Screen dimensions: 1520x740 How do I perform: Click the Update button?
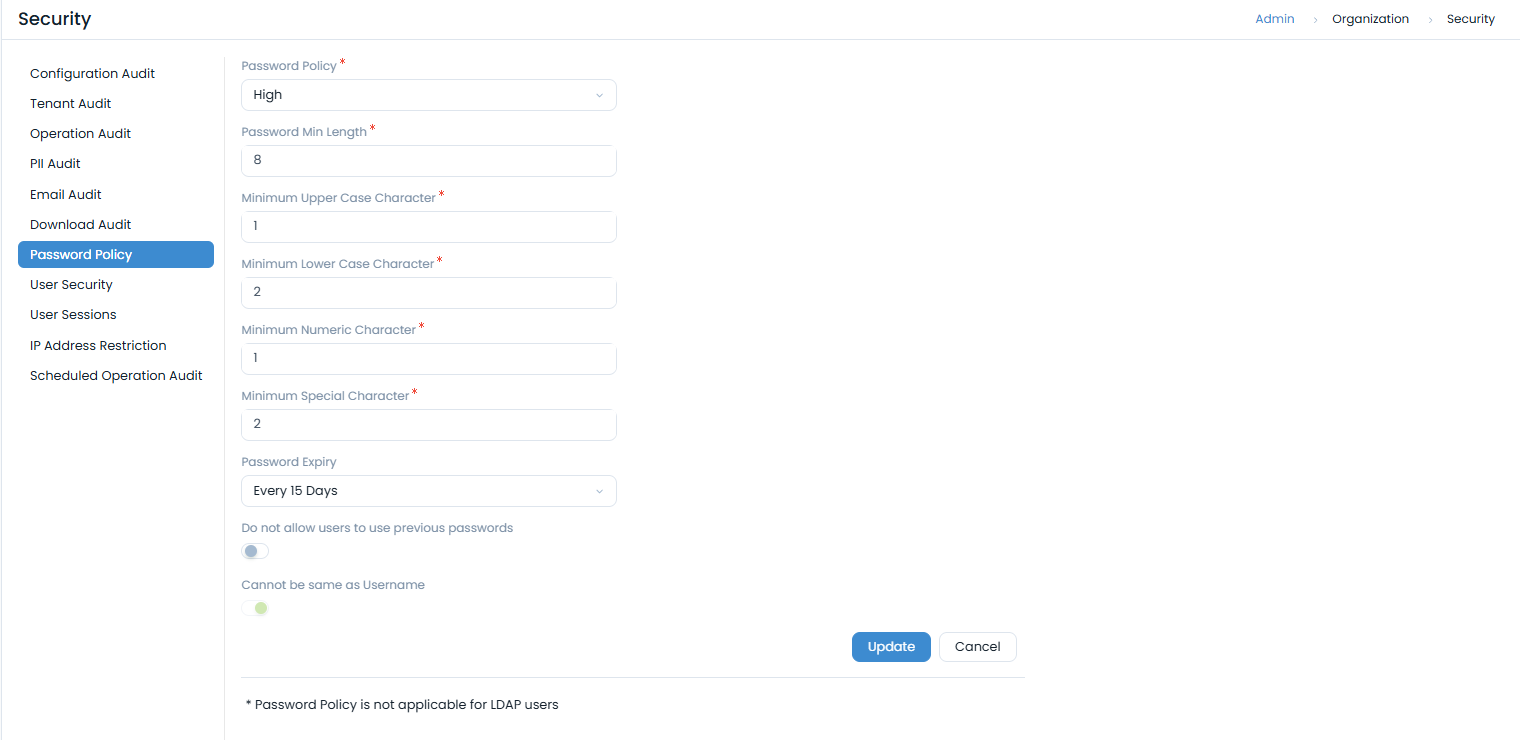click(891, 647)
